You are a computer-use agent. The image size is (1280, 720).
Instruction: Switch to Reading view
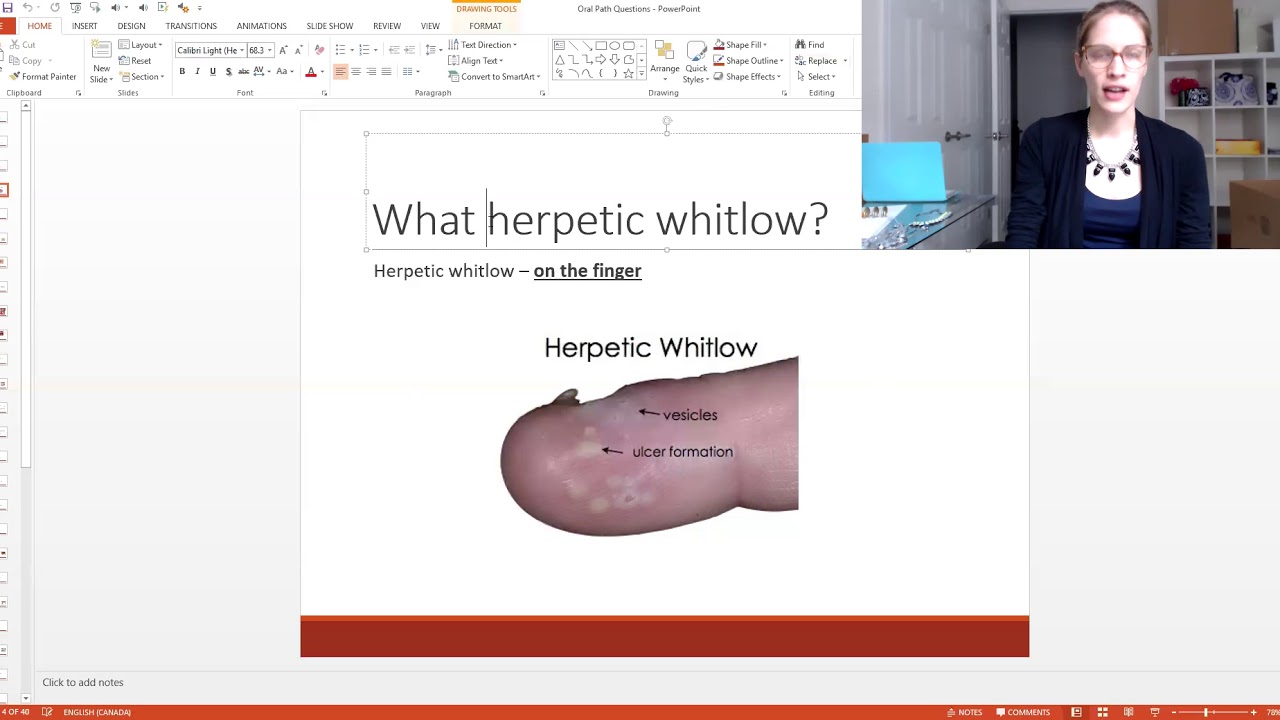point(1128,712)
